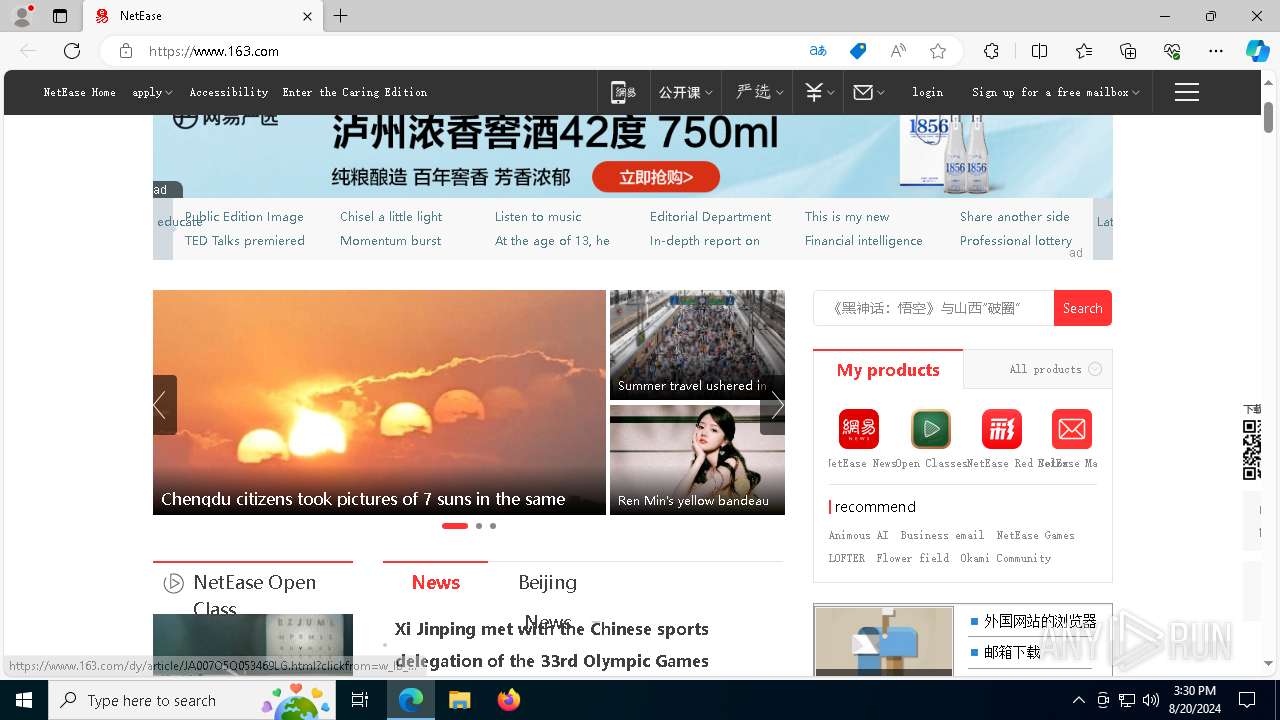This screenshot has width=1280, height=720.
Task: Open Task View on the taskbar
Action: [x=360, y=700]
